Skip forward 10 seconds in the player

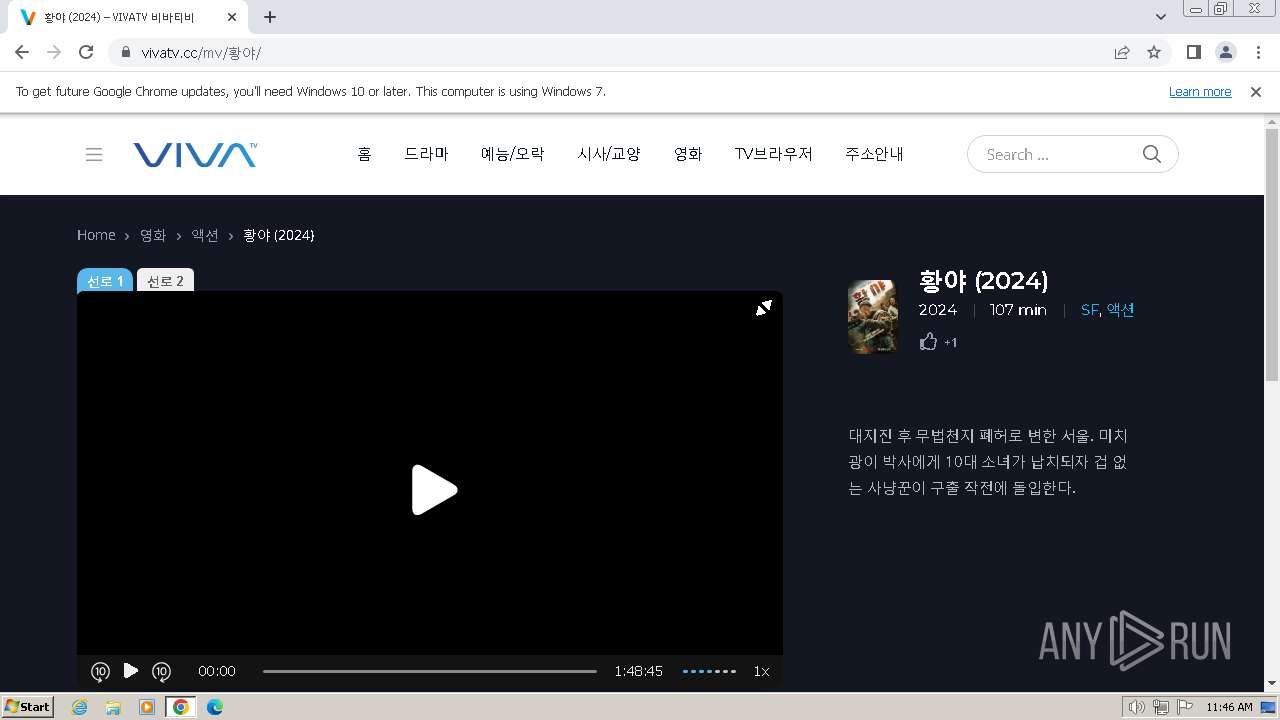(161, 671)
